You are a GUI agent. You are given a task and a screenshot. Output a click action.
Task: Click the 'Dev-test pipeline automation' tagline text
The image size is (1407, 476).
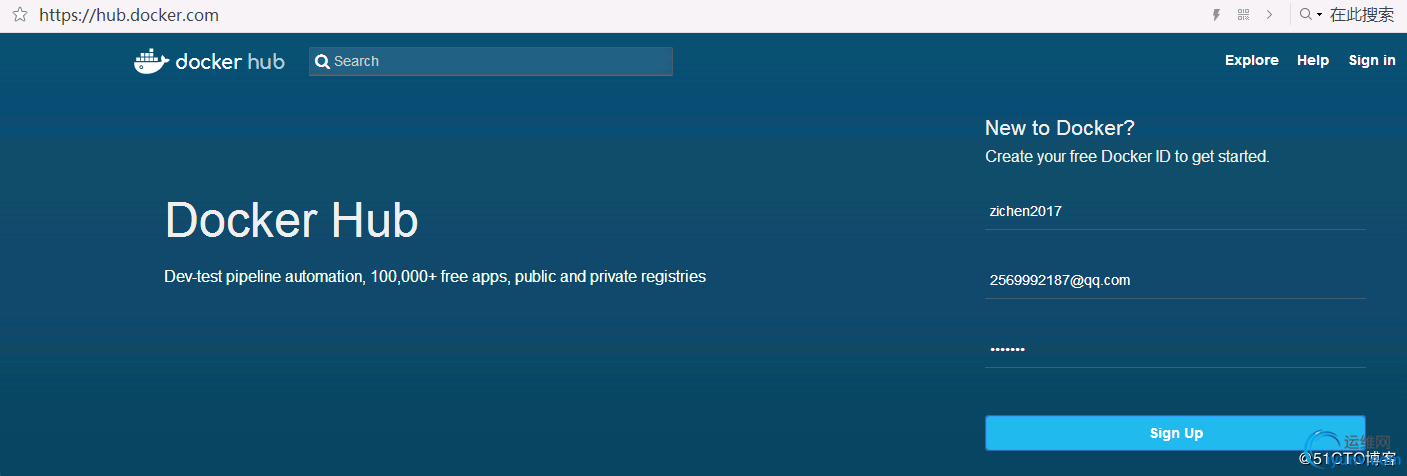pos(435,277)
